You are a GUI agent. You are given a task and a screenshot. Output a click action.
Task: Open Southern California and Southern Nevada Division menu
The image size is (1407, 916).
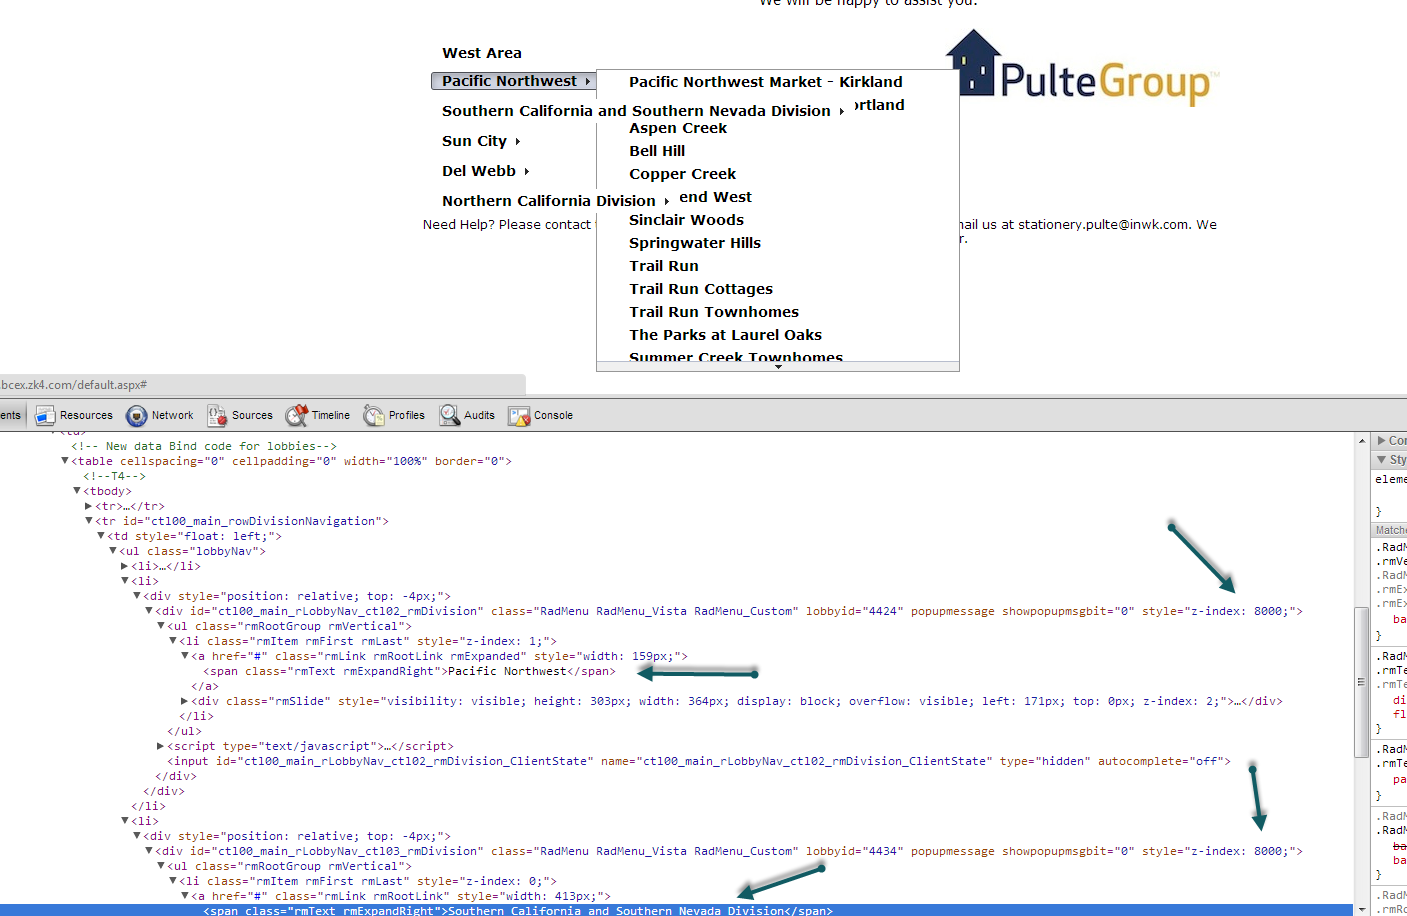(643, 111)
